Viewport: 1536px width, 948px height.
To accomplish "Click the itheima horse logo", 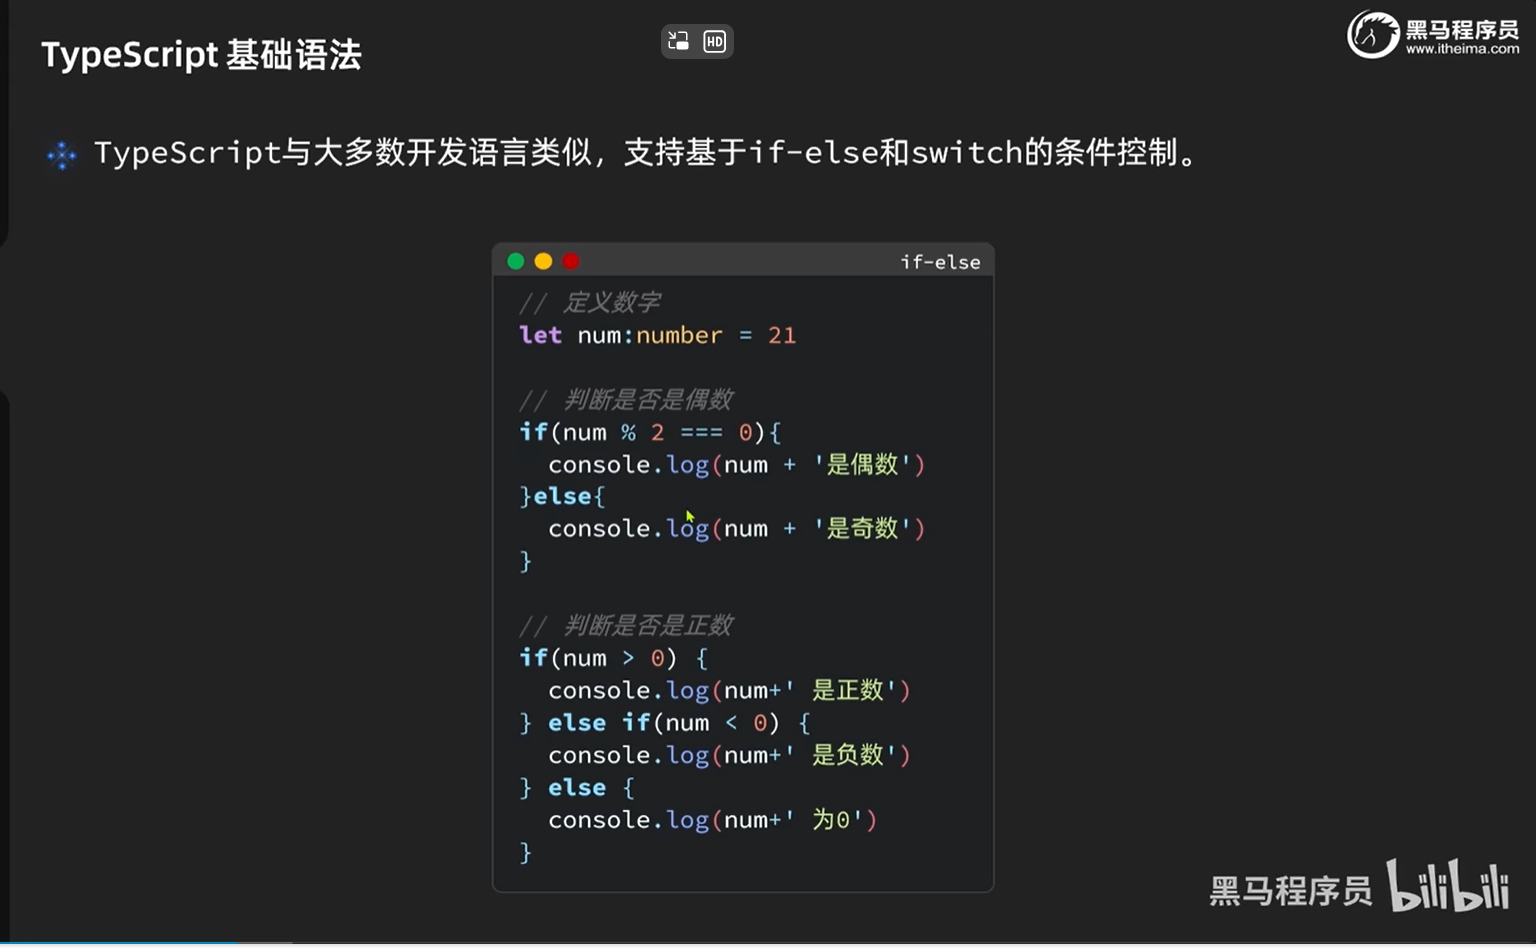I will point(1373,35).
